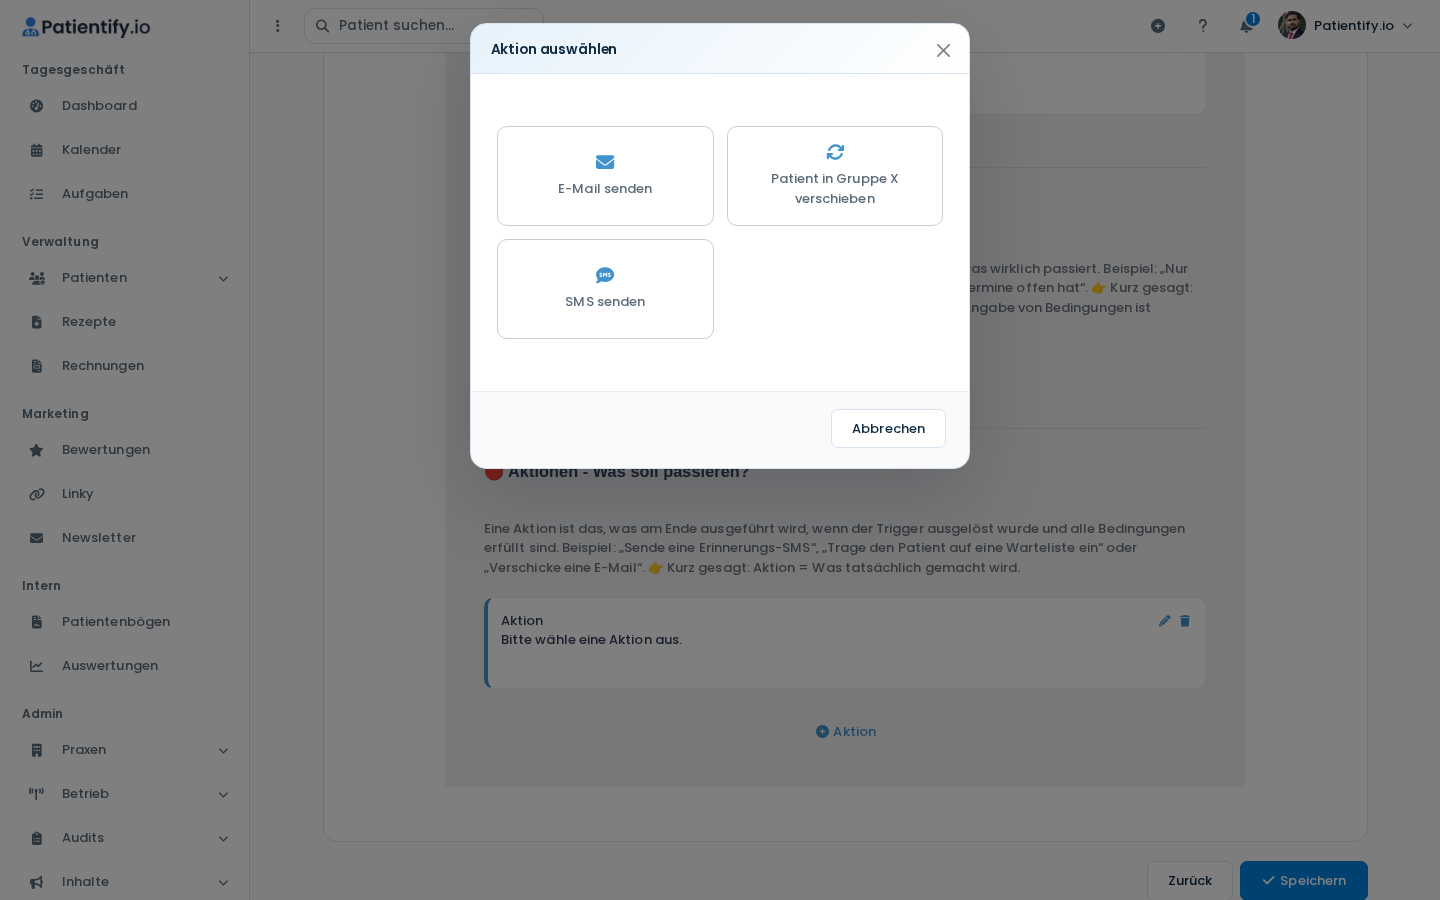Open the three-dot menu in top bar
Image resolution: width=1440 pixels, height=900 pixels.
pos(278,26)
